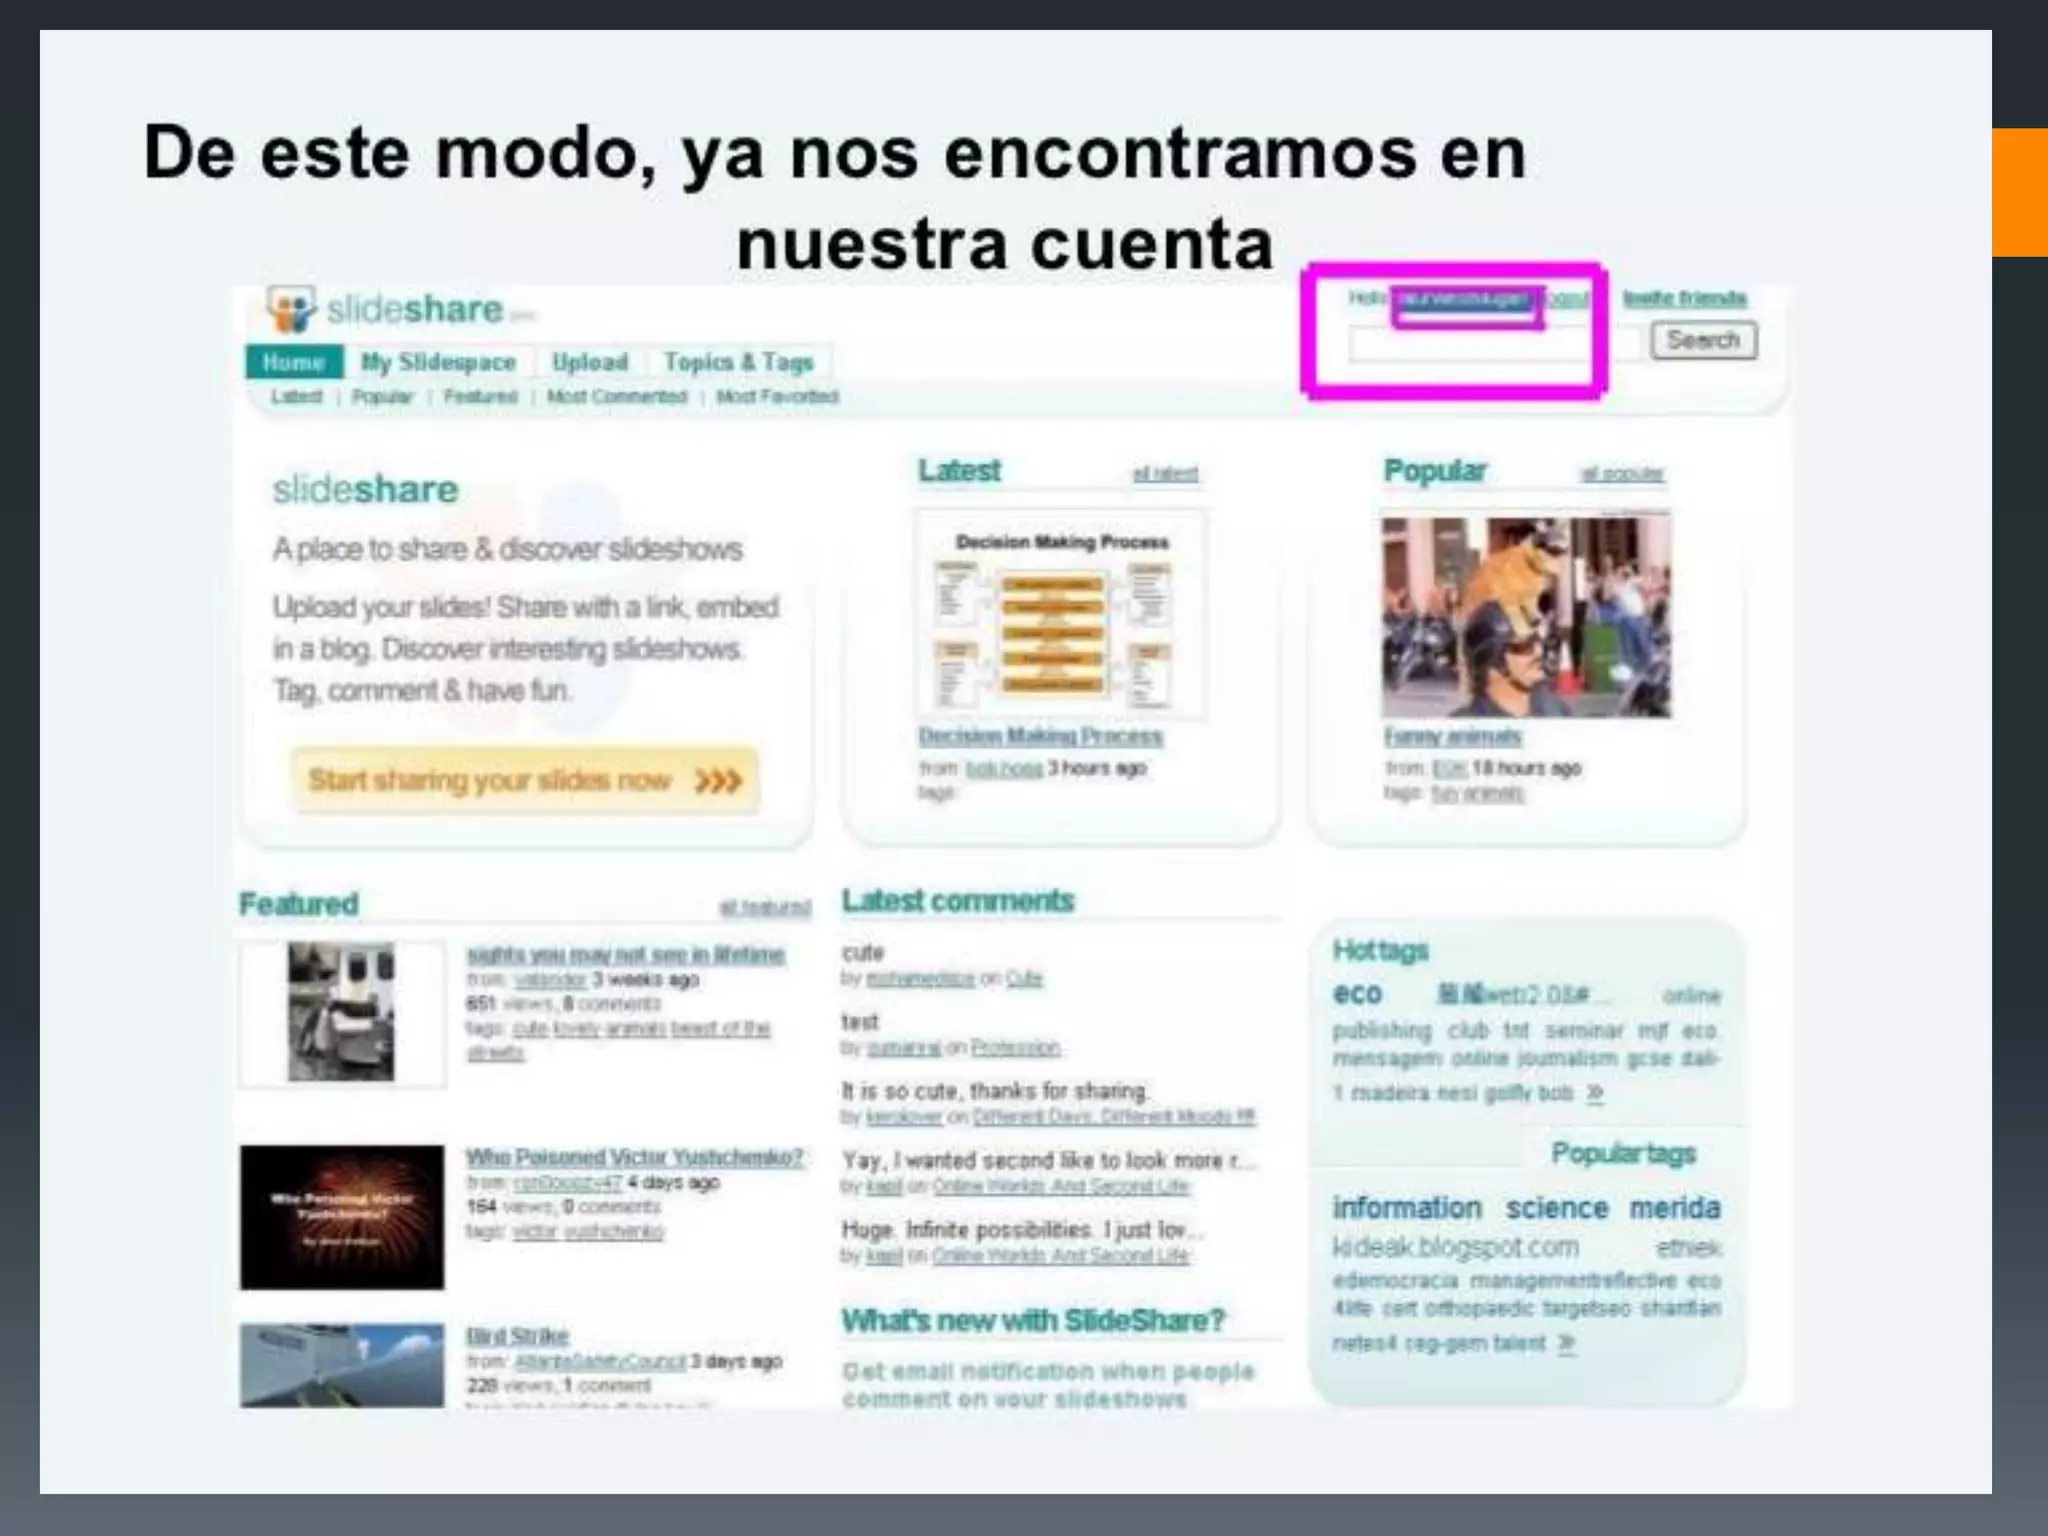Switch to the Upload tab
2048x1536 pixels.
coord(590,362)
